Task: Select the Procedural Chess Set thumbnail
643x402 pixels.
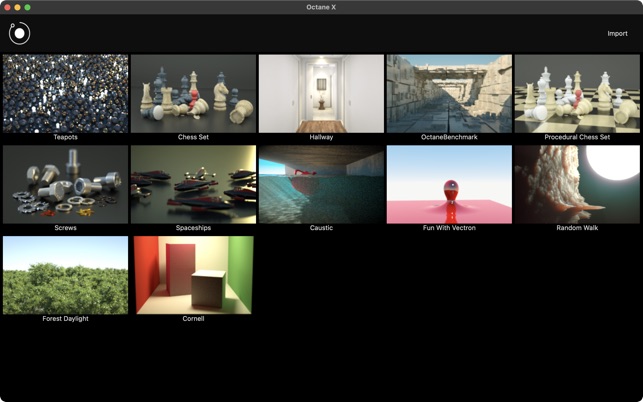Action: click(x=577, y=94)
